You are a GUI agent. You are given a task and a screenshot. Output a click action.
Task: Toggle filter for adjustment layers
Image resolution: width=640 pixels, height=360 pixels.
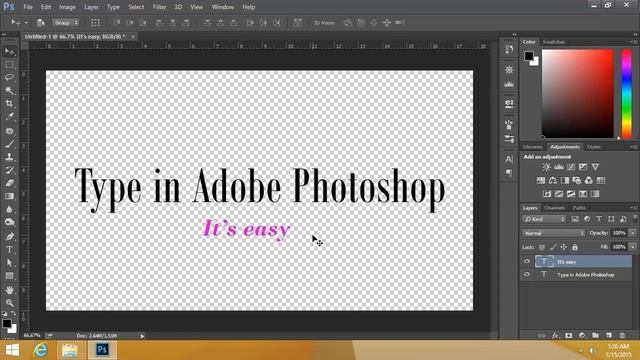coord(587,219)
